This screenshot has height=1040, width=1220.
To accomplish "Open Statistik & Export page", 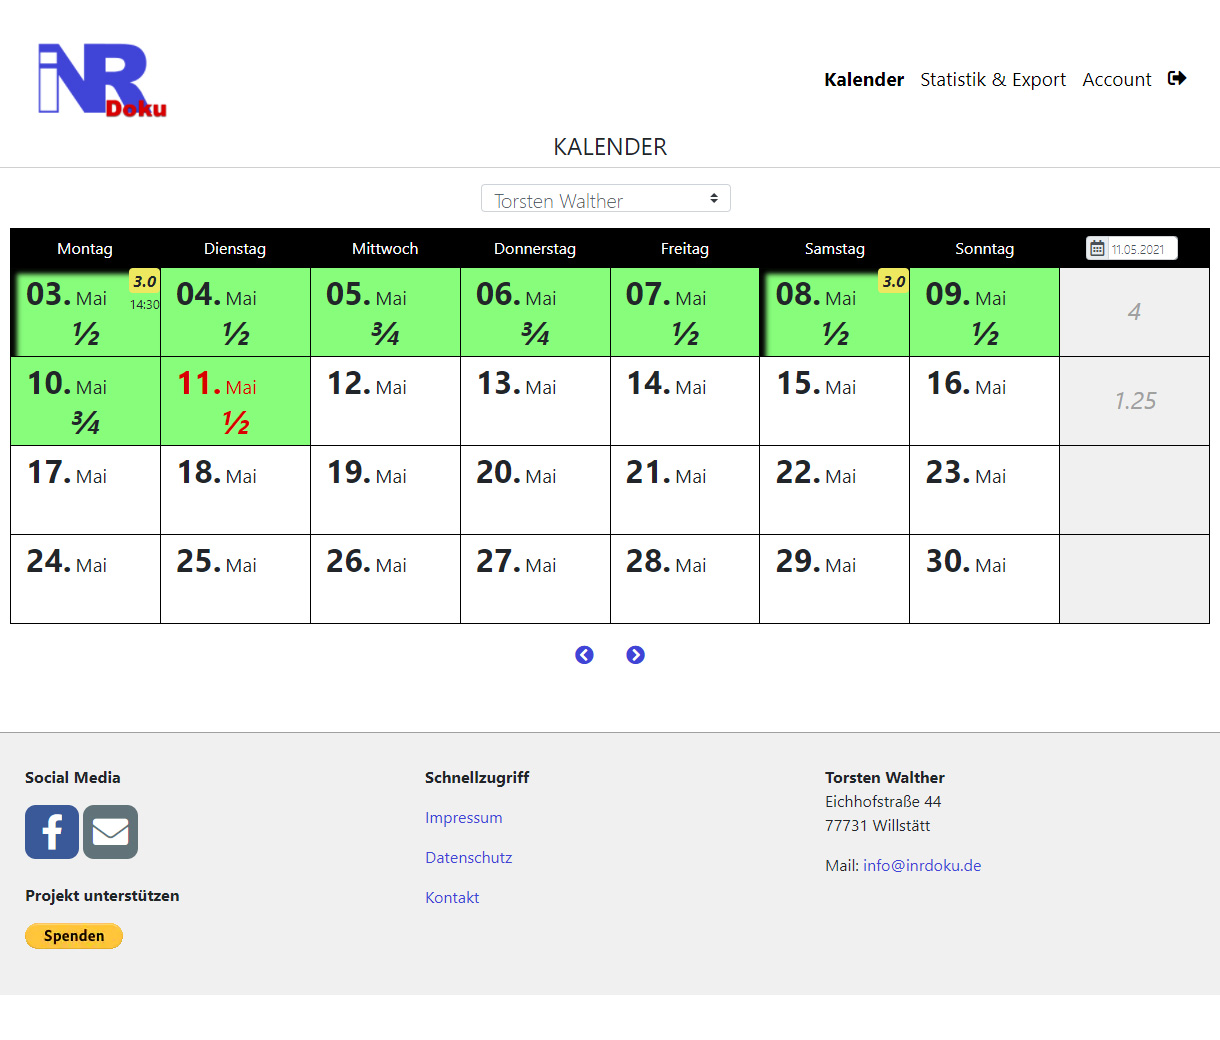I will [x=992, y=80].
